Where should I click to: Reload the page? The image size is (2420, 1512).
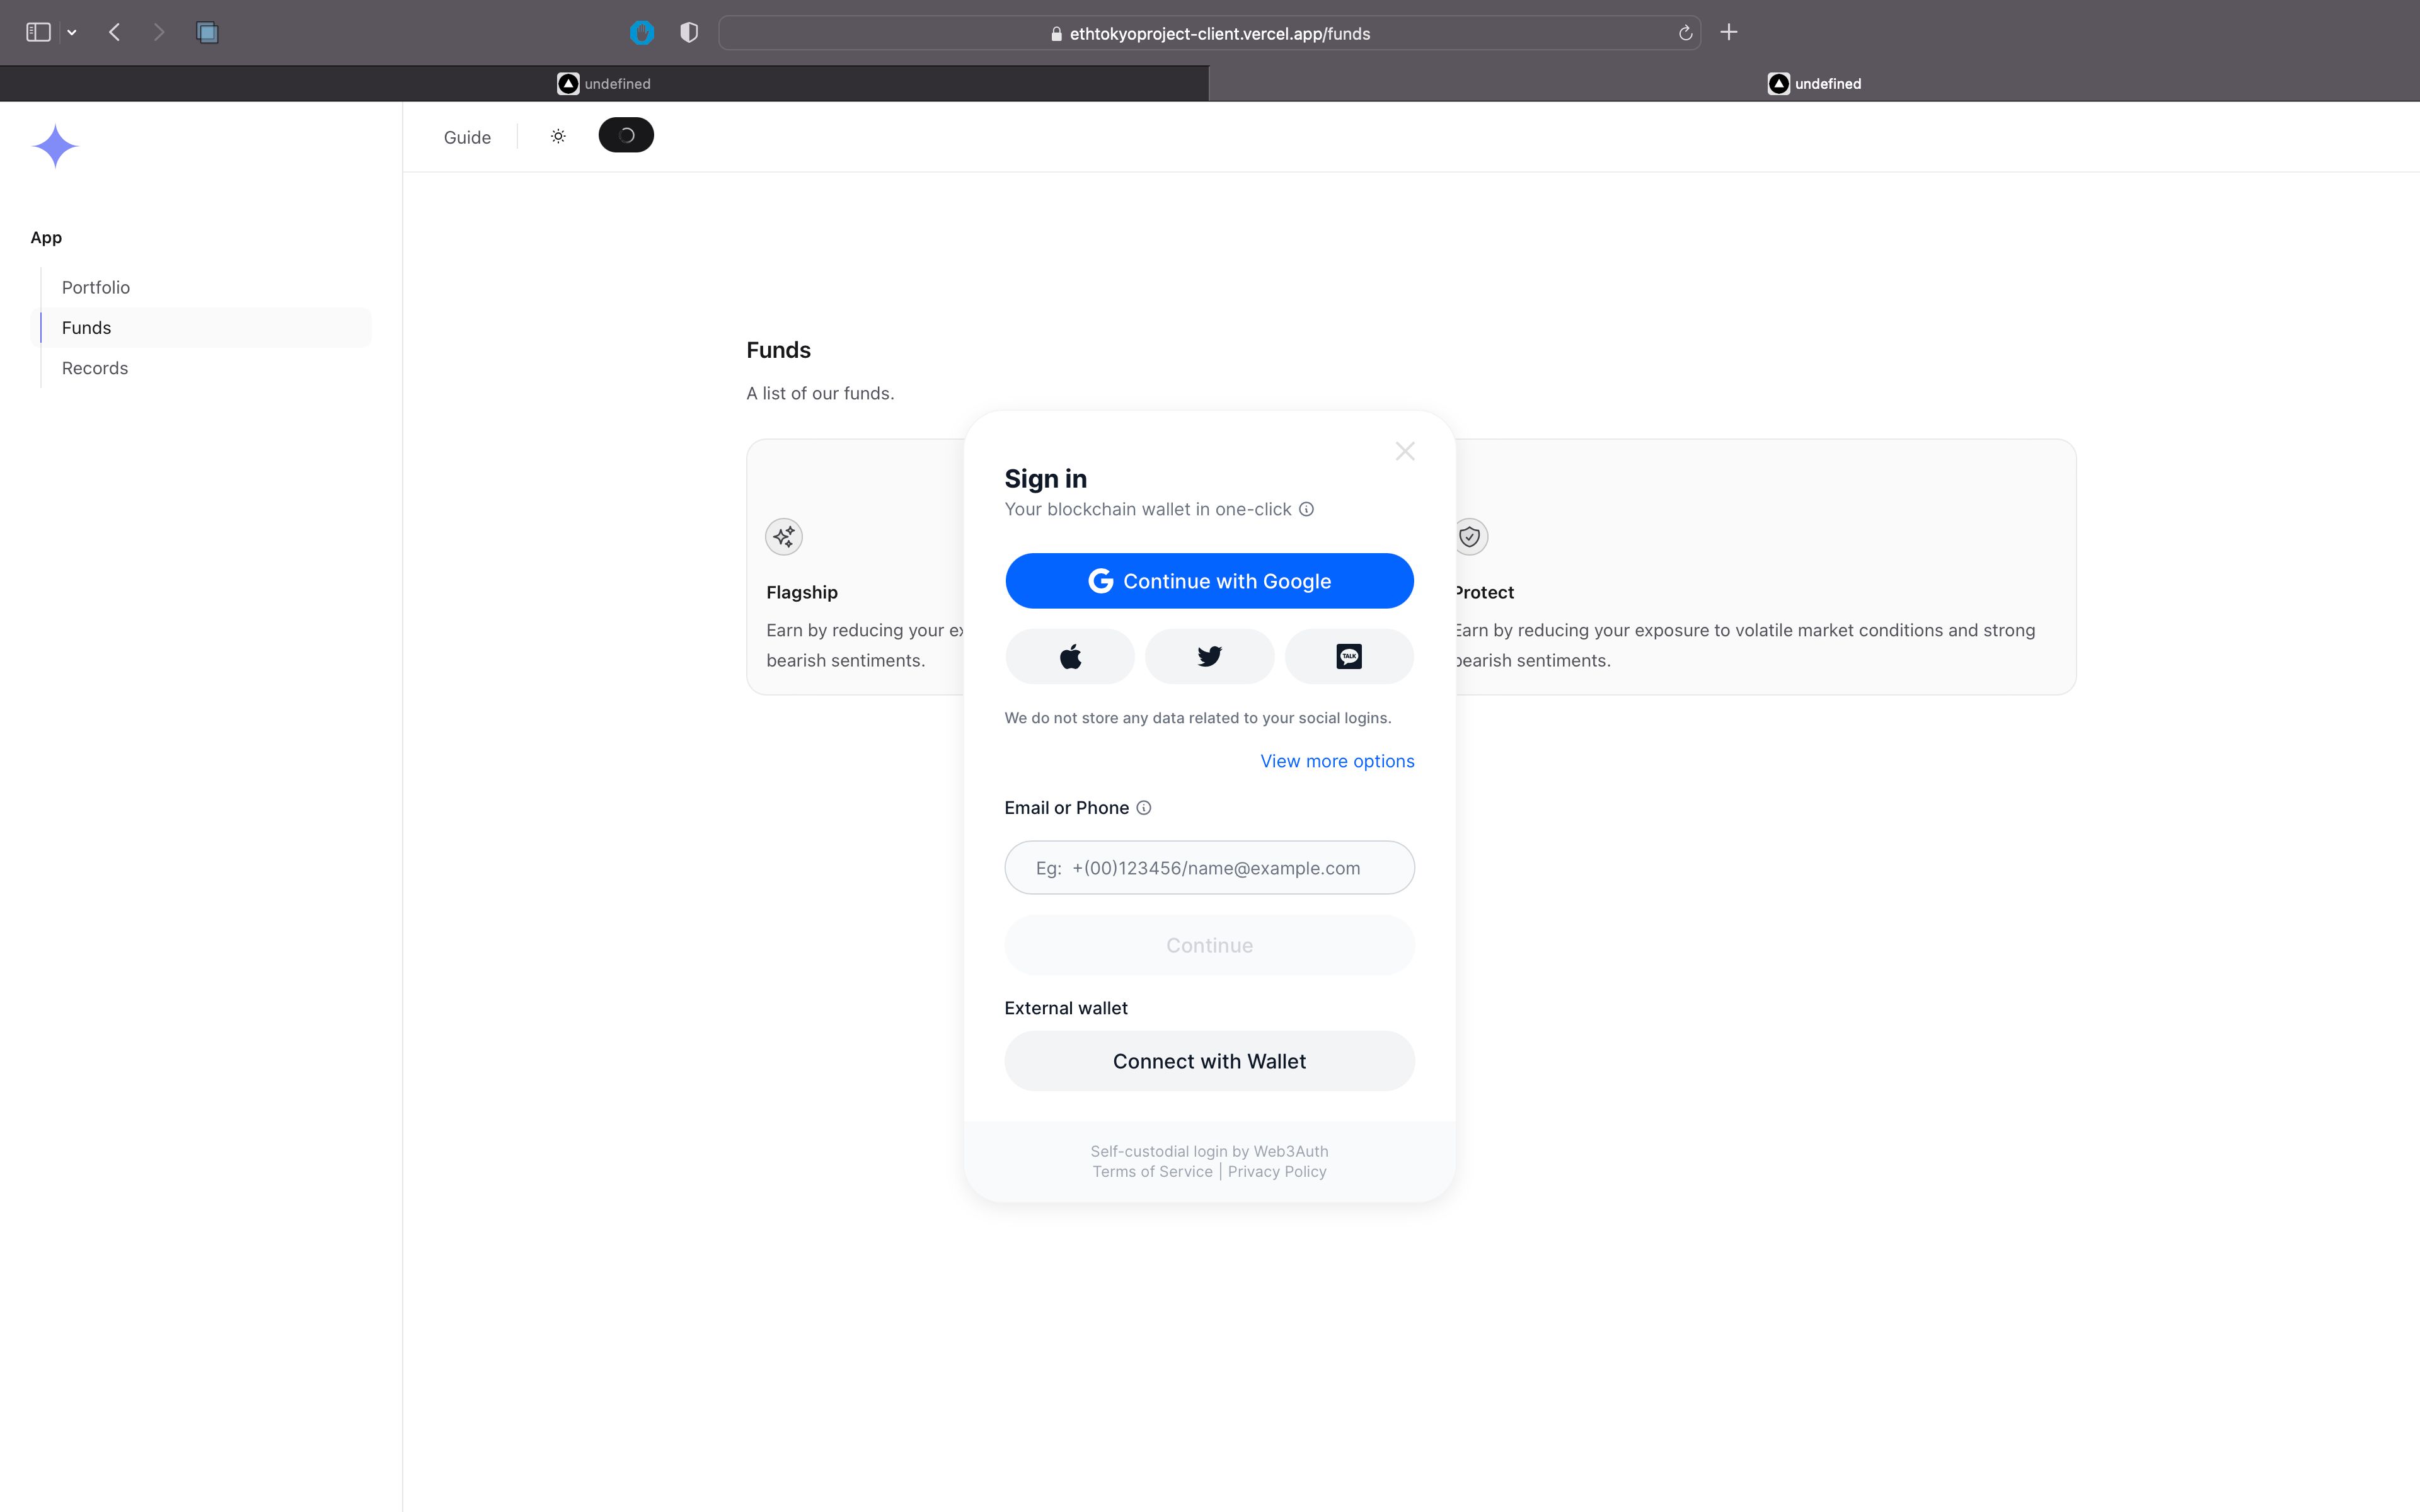coord(1685,33)
